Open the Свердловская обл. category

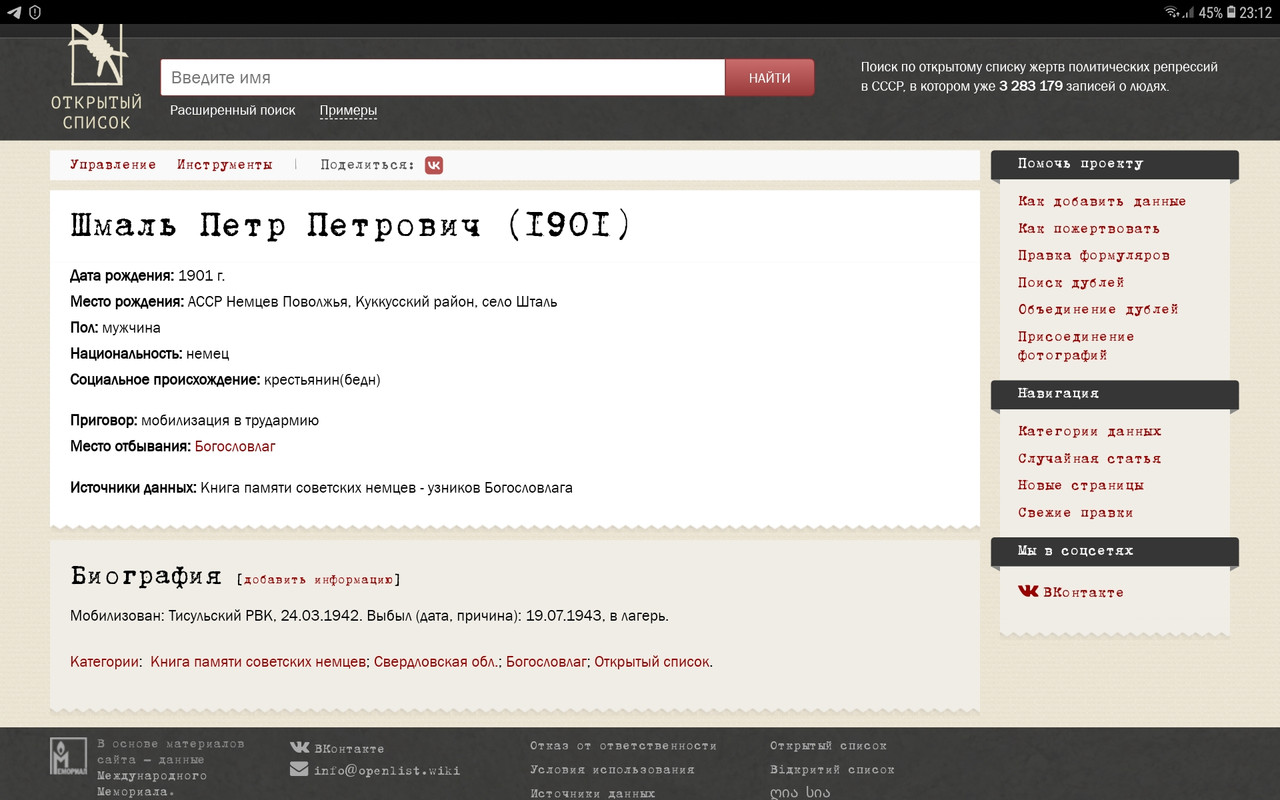click(x=436, y=662)
